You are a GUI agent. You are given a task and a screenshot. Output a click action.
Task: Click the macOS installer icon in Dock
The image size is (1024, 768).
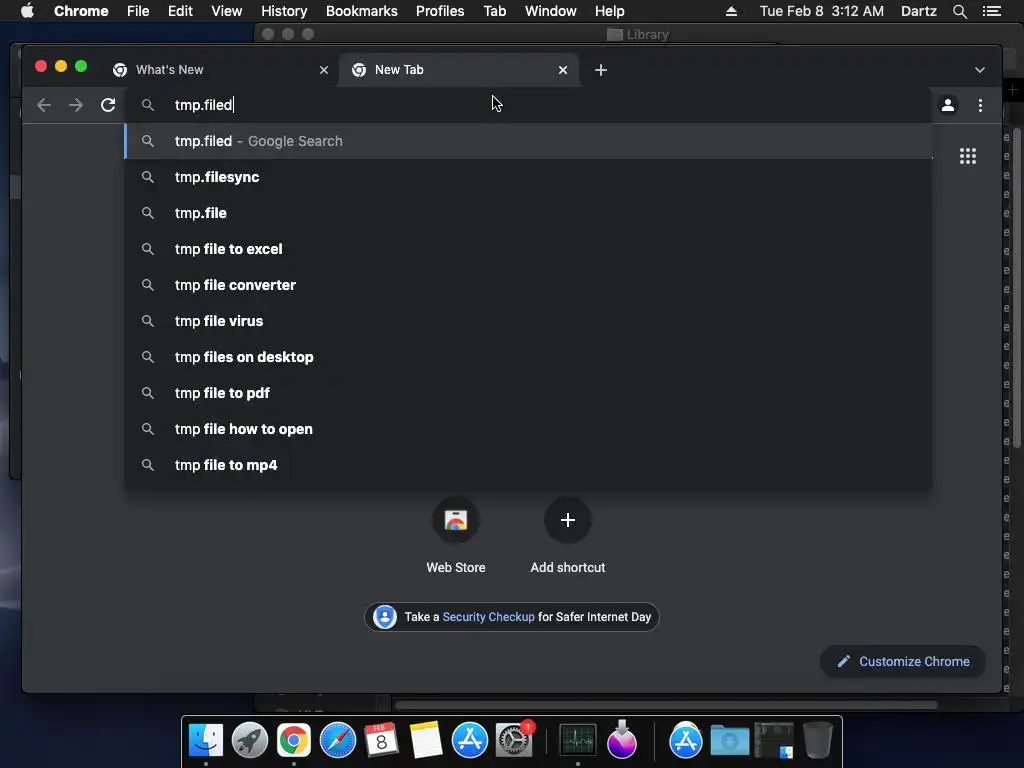622,739
